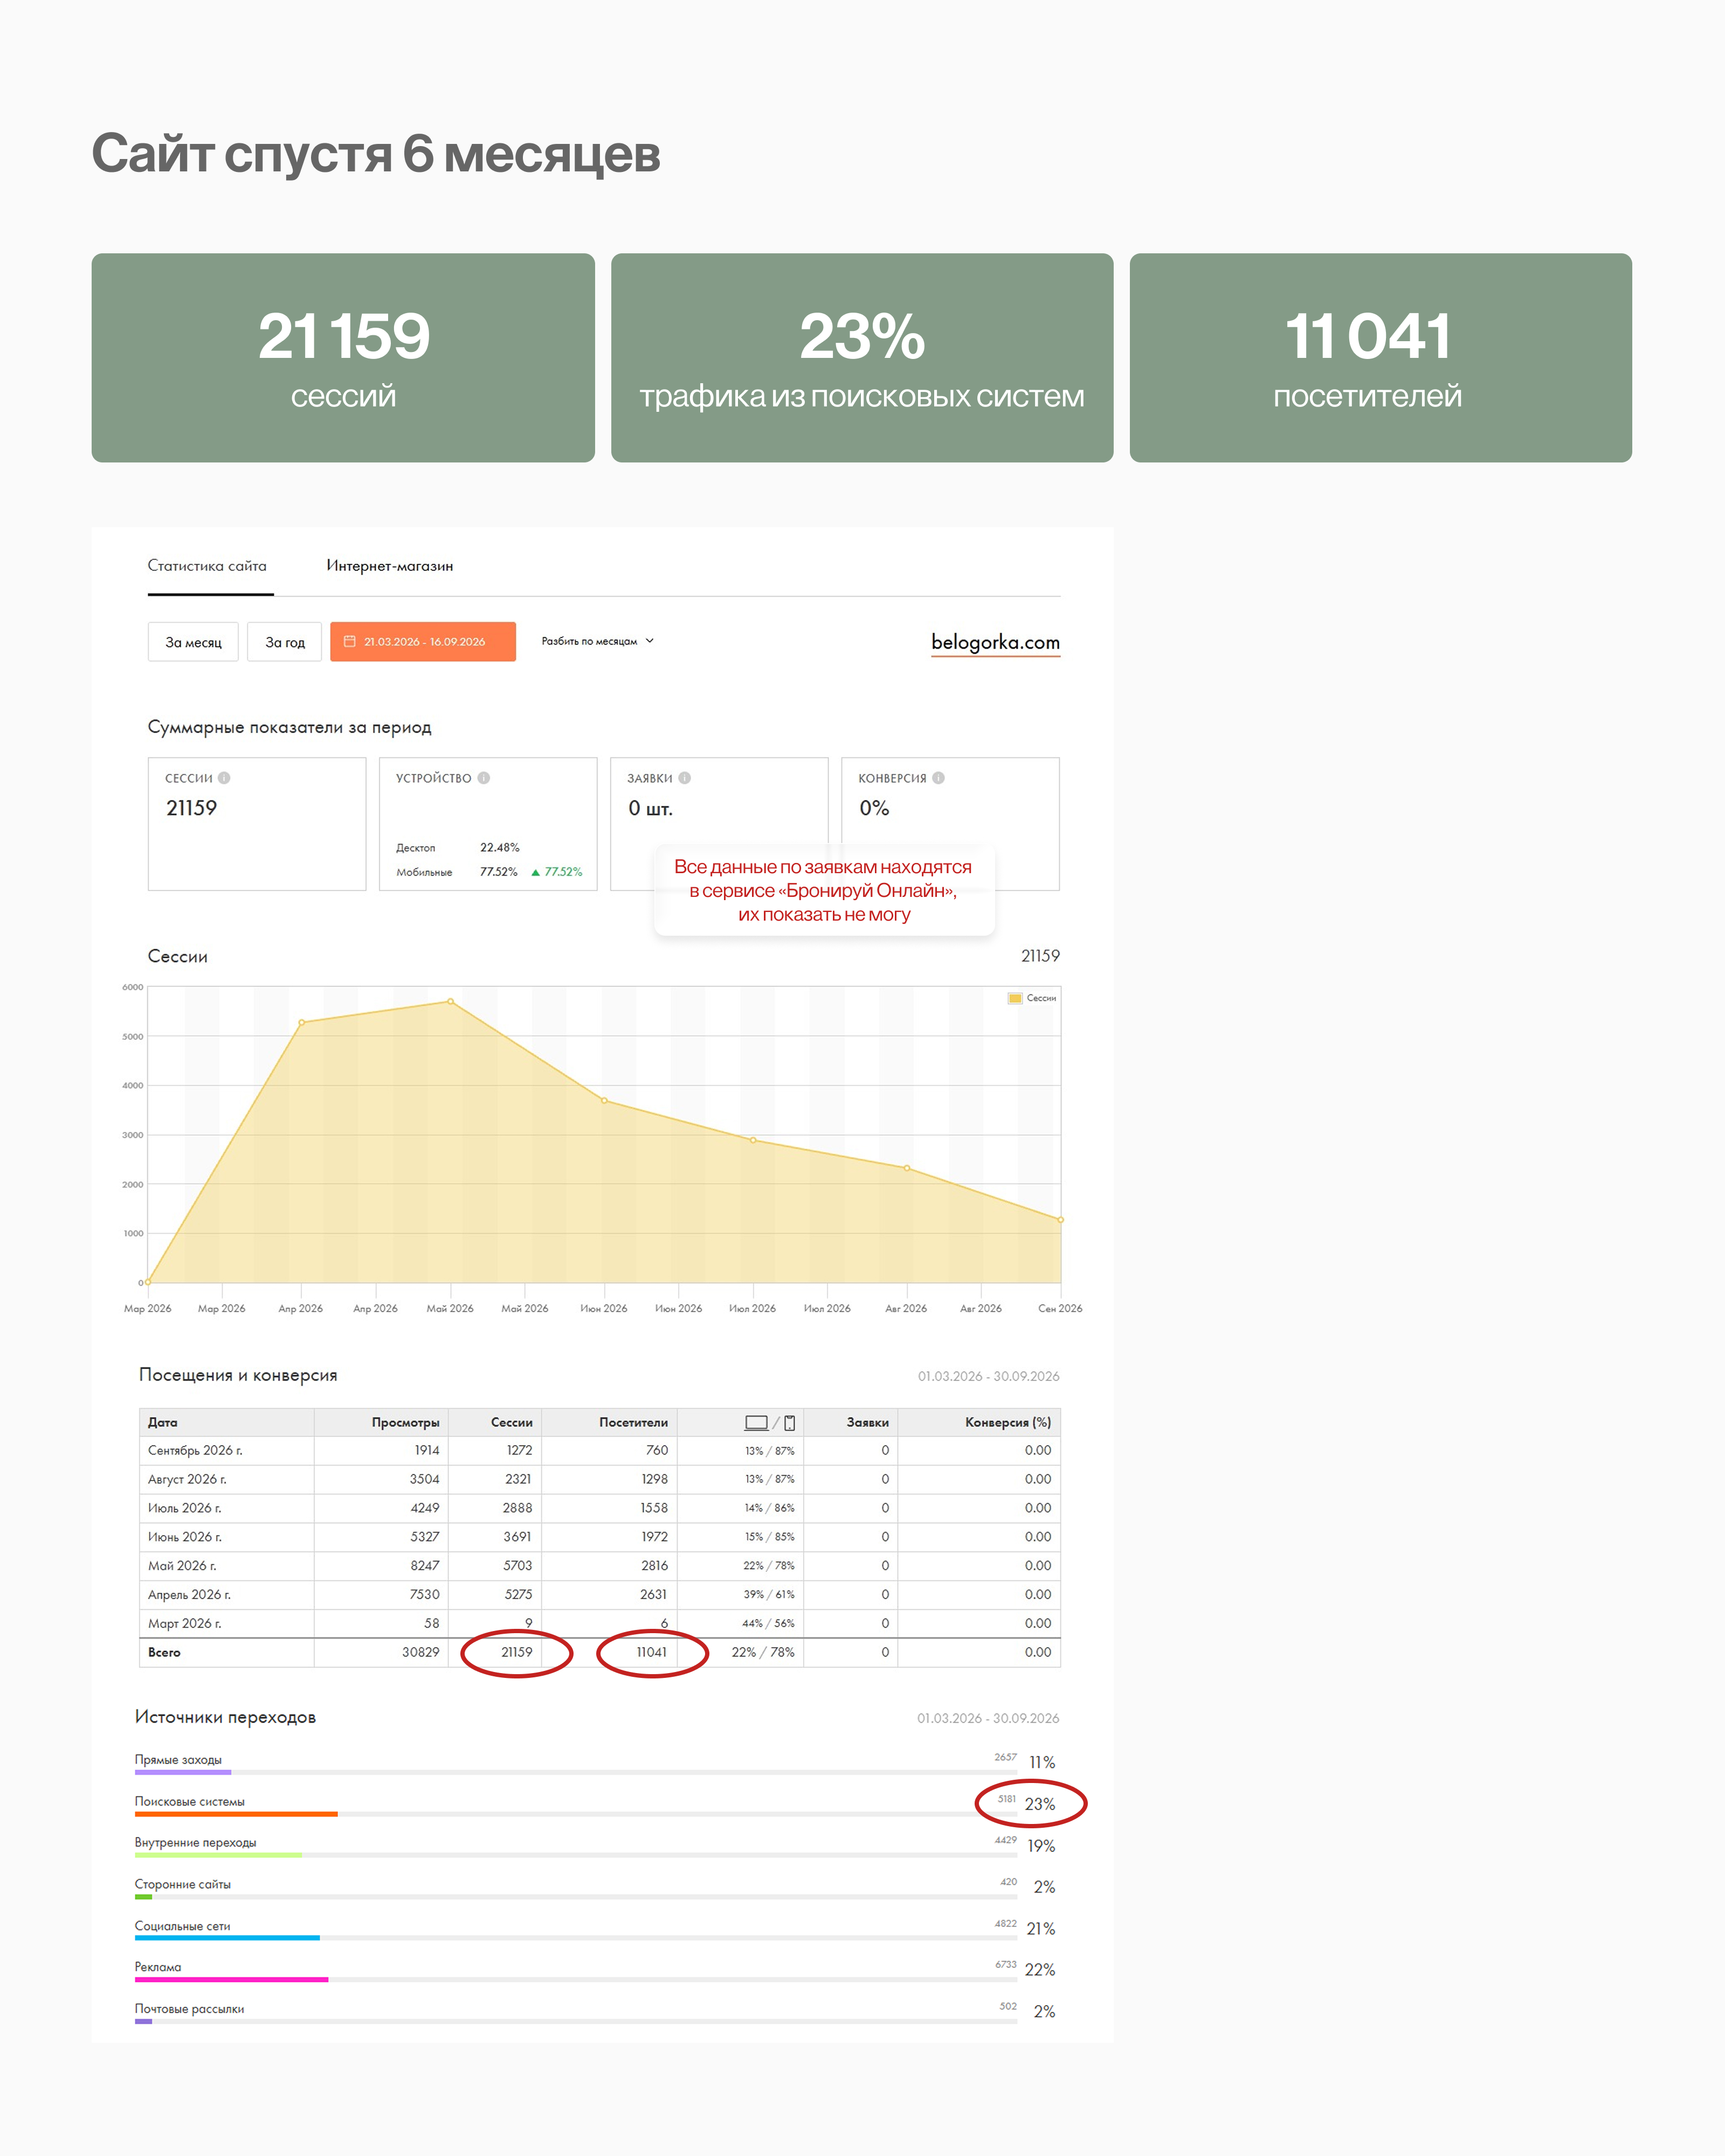Click the green growth triangle by 77.52%
Viewport: 1725px width, 2156px height.
click(536, 872)
